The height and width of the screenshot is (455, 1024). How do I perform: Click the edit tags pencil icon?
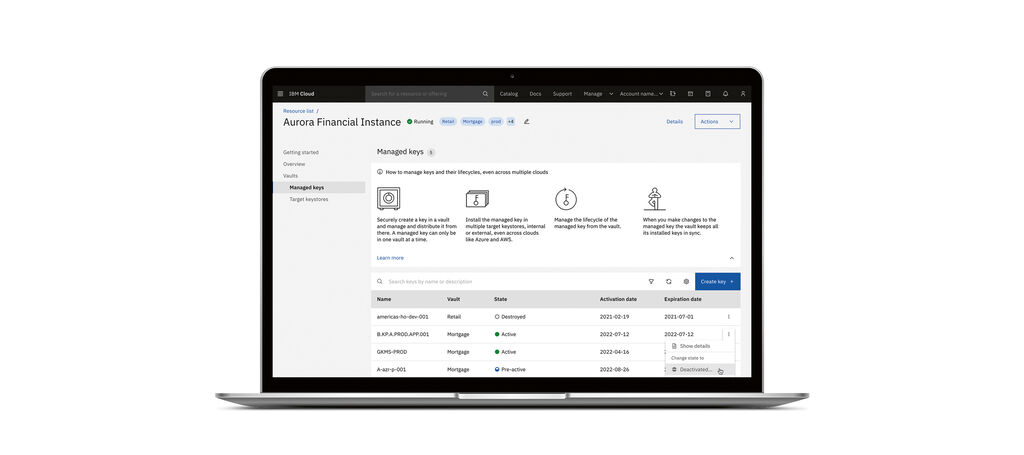click(527, 122)
